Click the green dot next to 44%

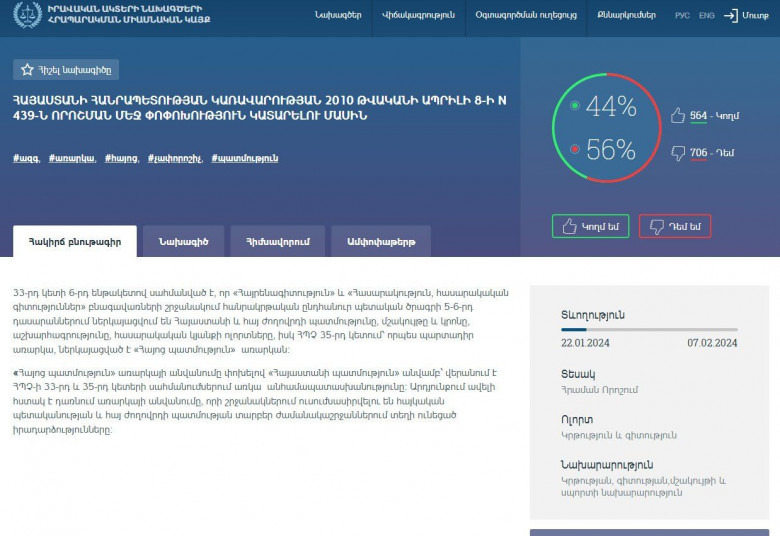coord(574,105)
